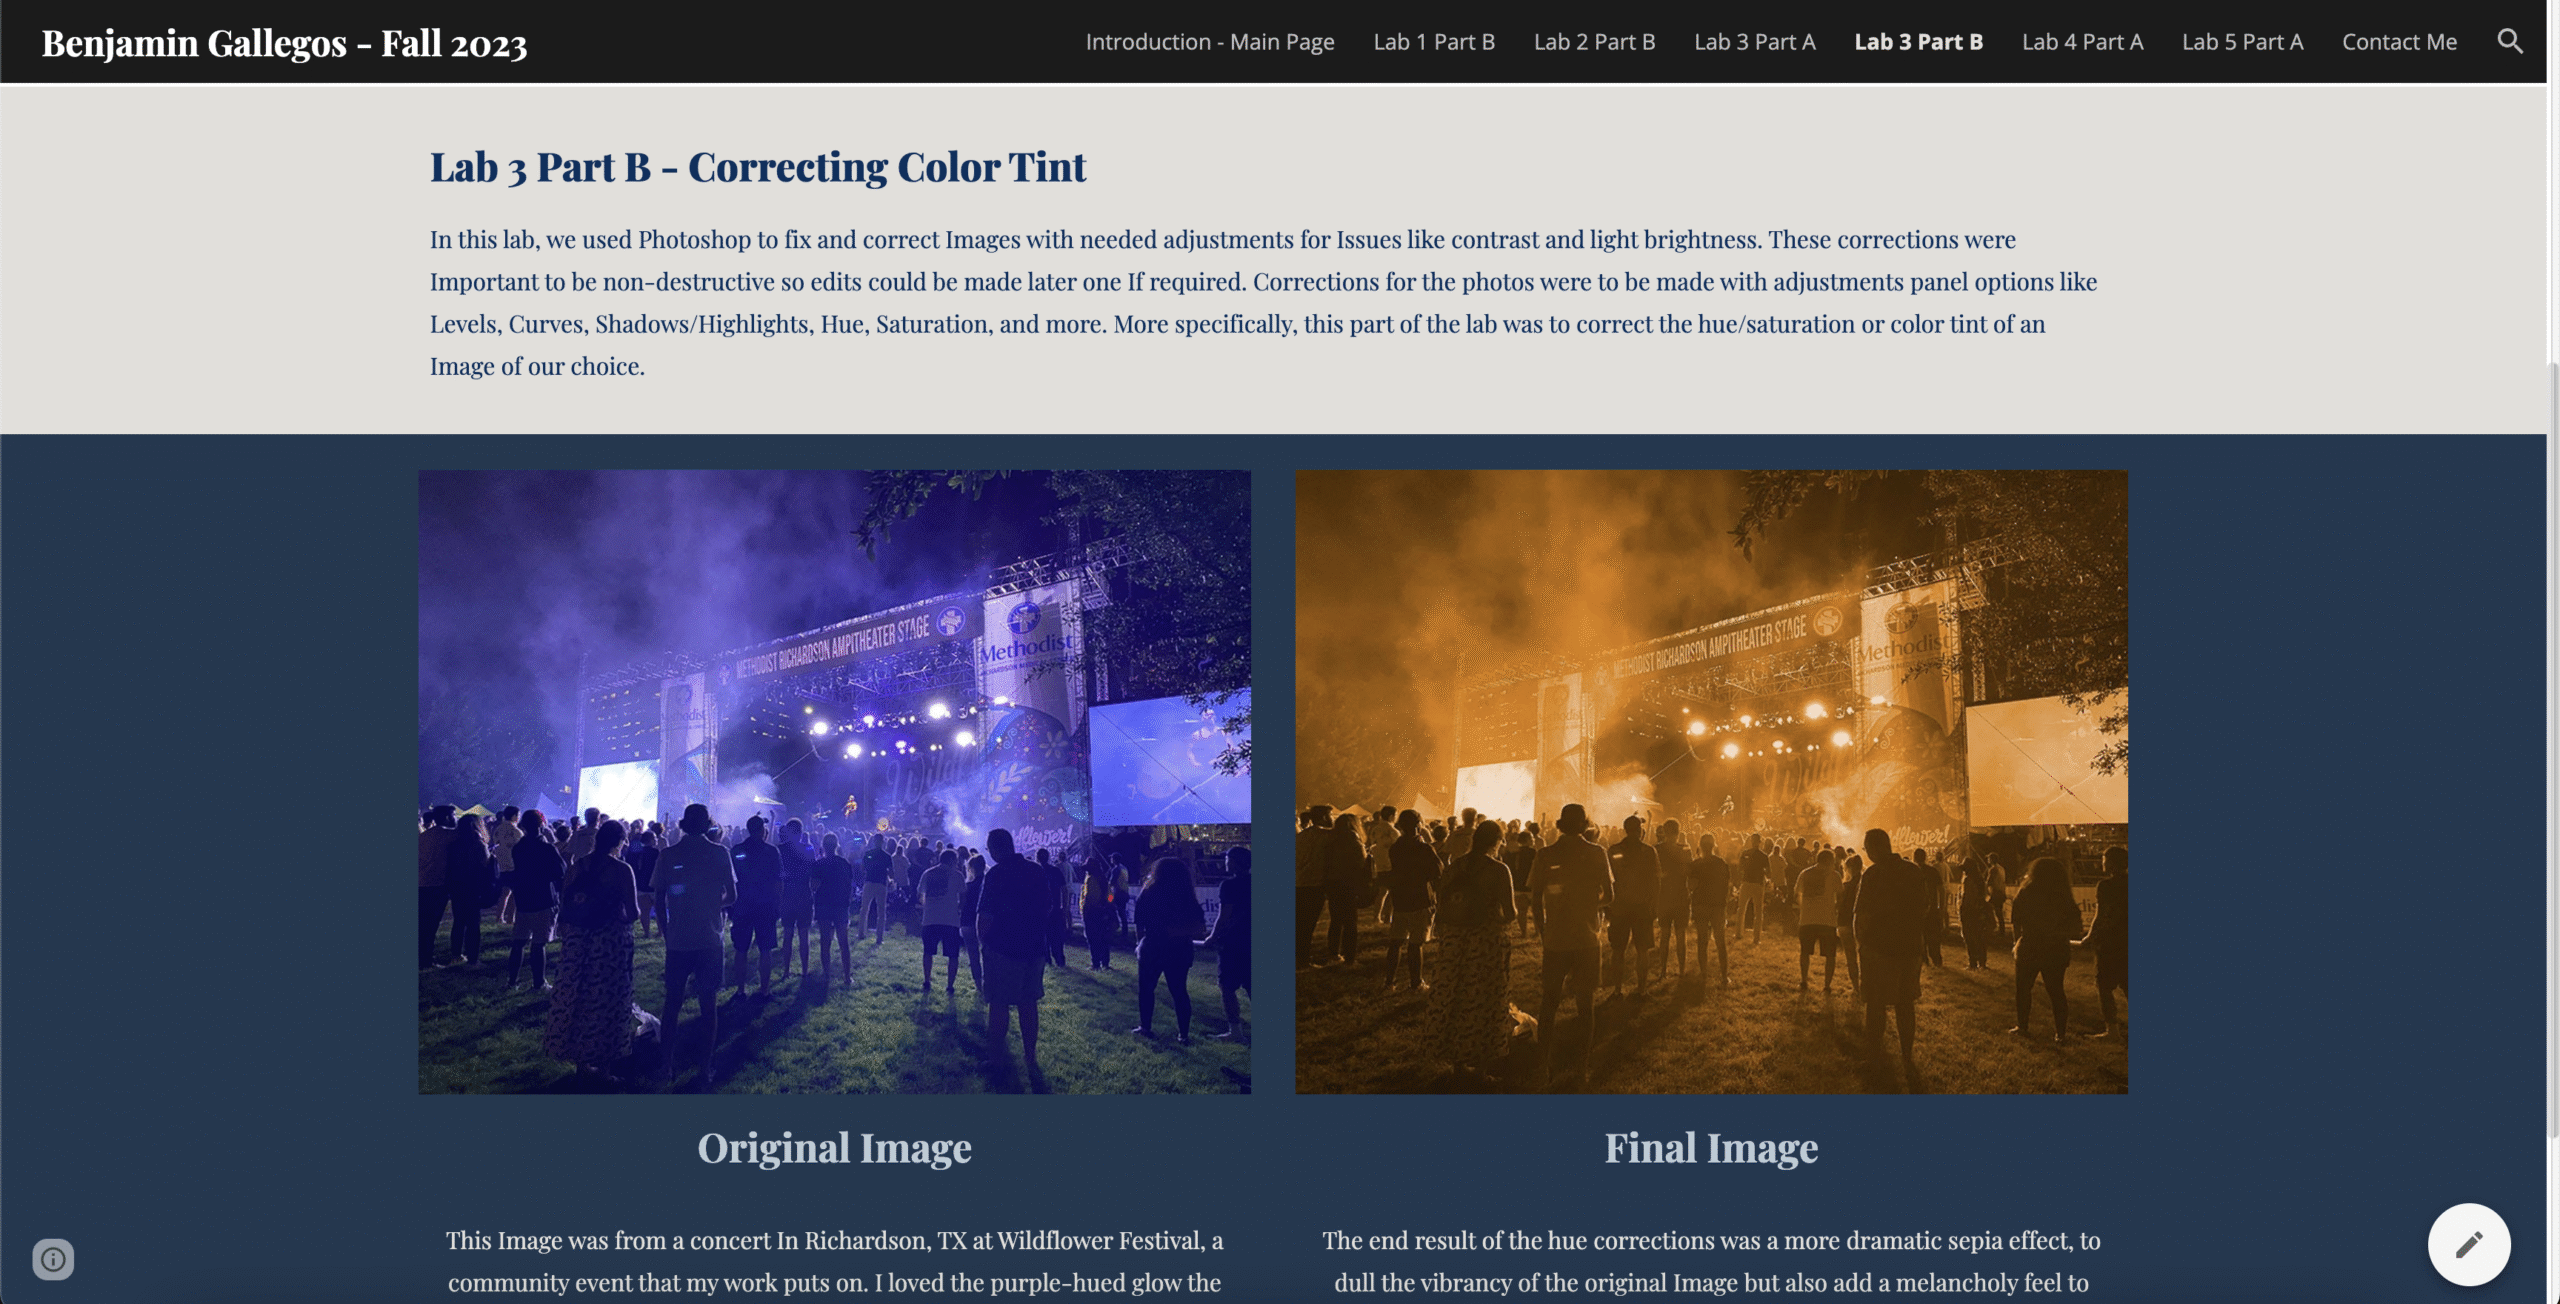View the purple original concert image

pyautogui.click(x=834, y=781)
